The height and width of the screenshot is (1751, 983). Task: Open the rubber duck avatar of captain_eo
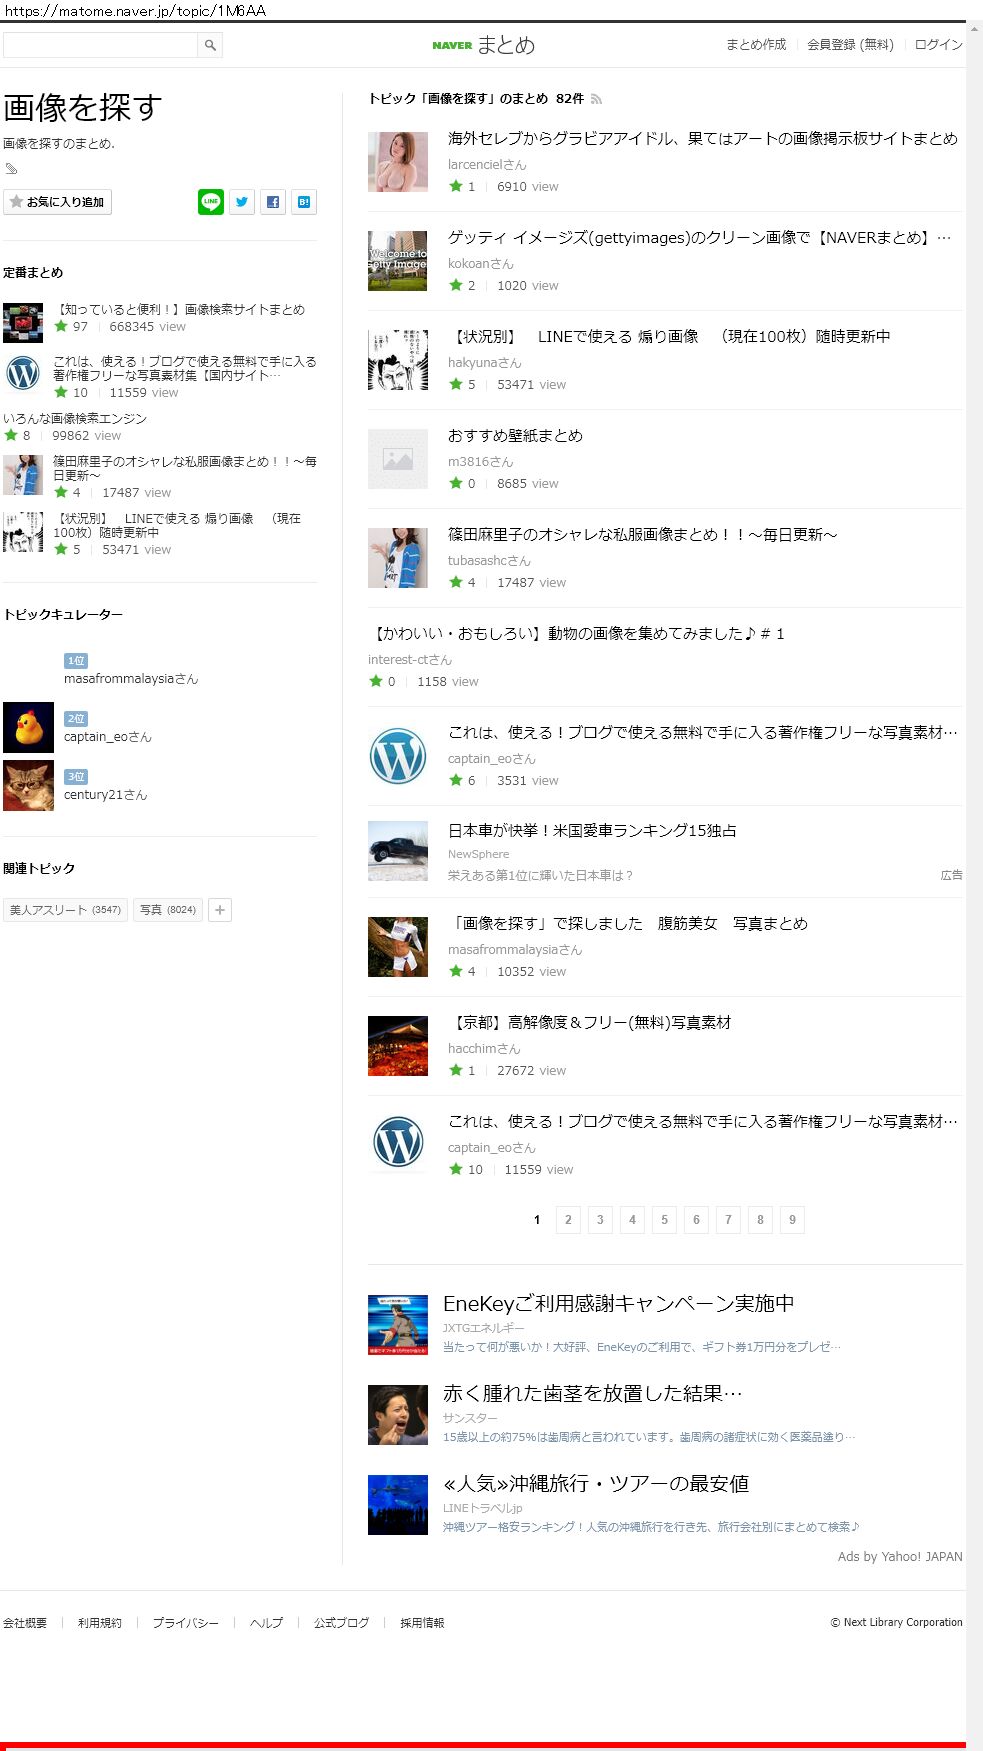(28, 727)
